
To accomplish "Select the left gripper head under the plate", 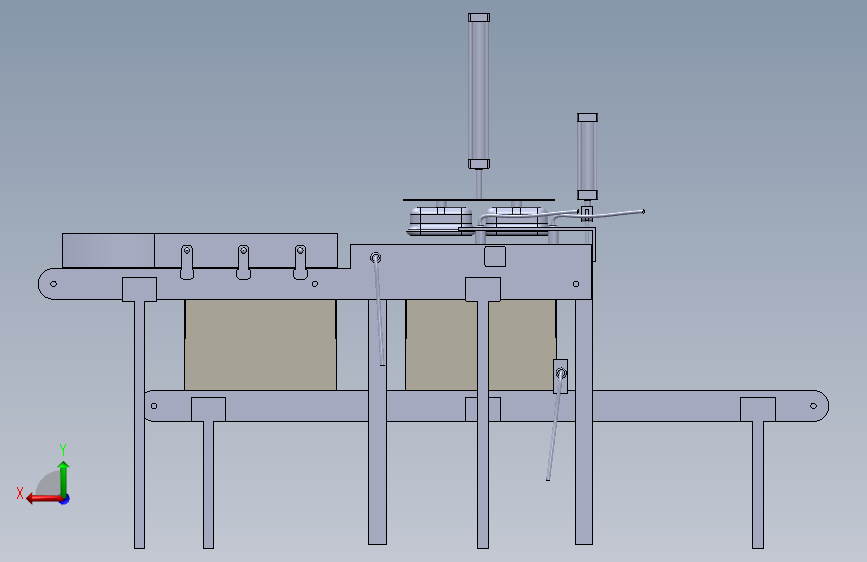I will click(x=441, y=221).
